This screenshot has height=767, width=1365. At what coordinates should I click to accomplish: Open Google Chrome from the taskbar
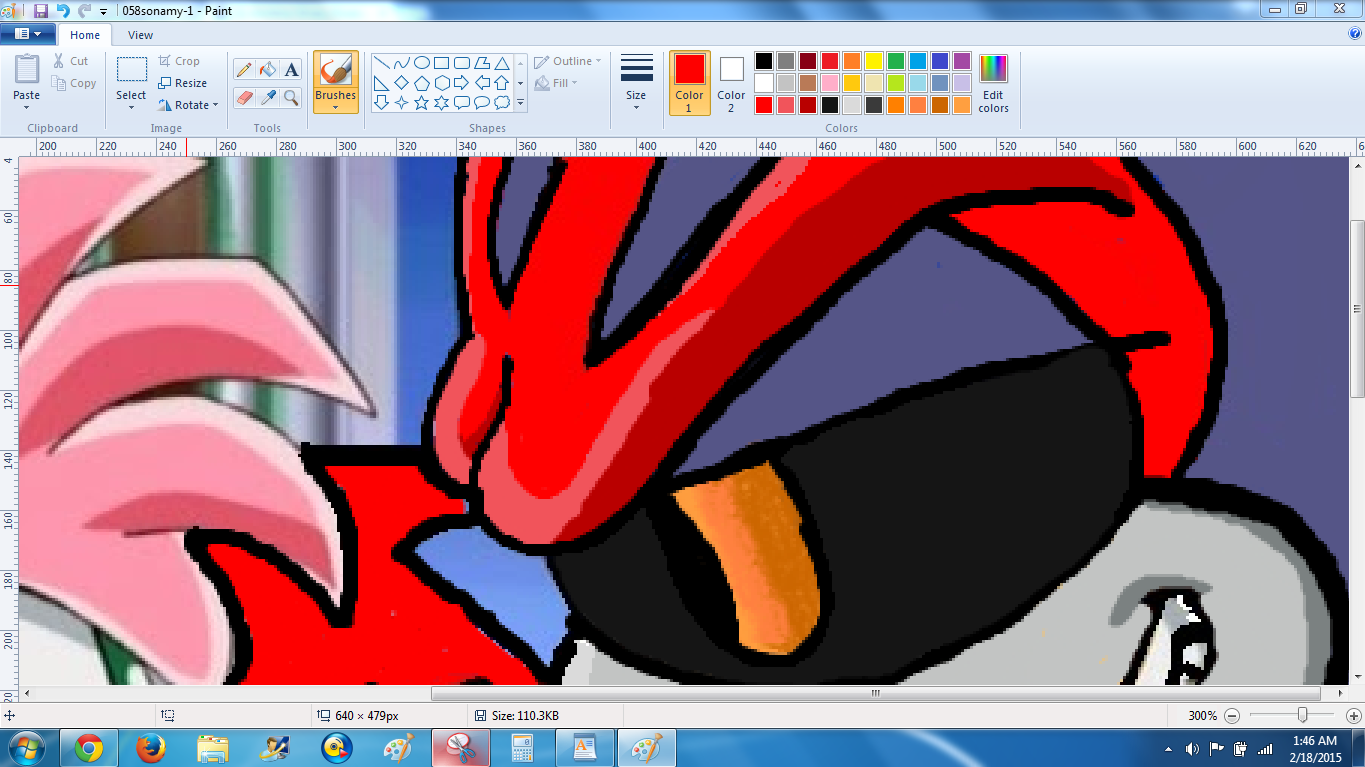pos(88,748)
